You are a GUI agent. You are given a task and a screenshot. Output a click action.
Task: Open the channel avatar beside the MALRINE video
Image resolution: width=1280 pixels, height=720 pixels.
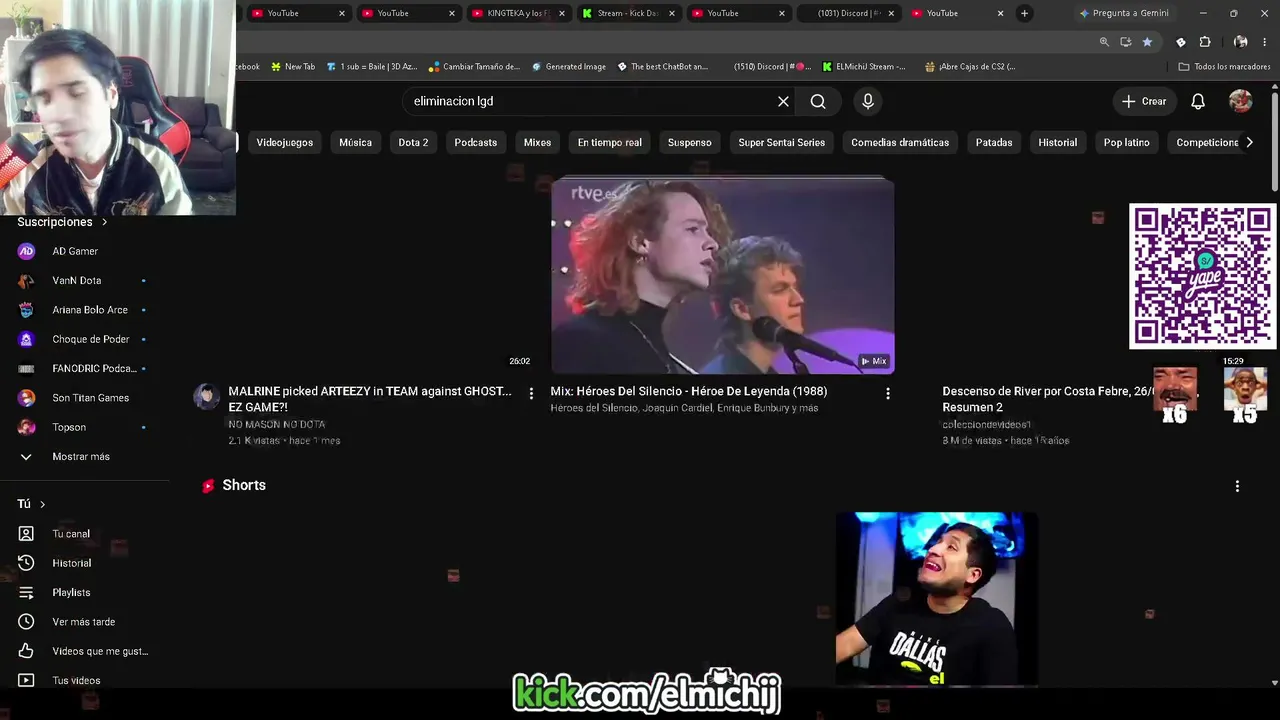[206, 397]
